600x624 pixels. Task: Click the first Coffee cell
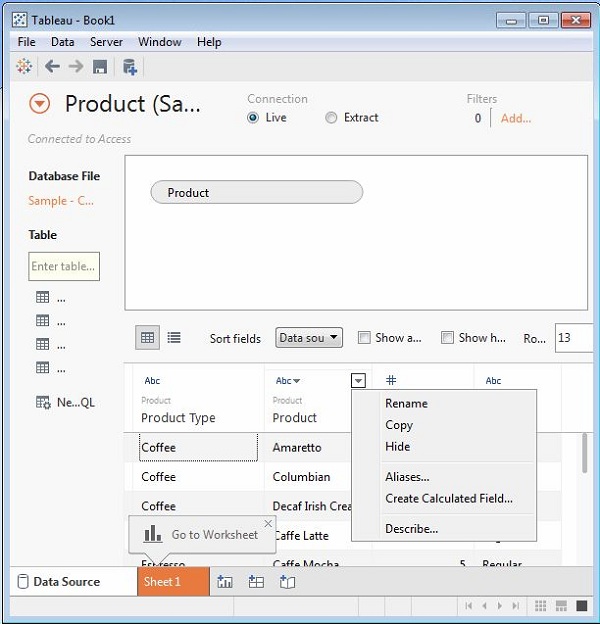click(198, 448)
